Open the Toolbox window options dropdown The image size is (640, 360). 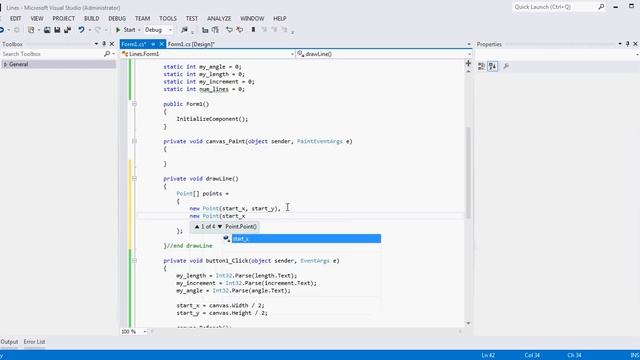(96, 44)
